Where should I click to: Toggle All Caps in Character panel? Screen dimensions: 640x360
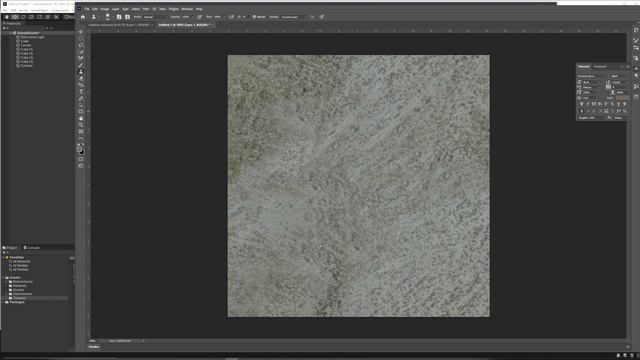tap(593, 104)
